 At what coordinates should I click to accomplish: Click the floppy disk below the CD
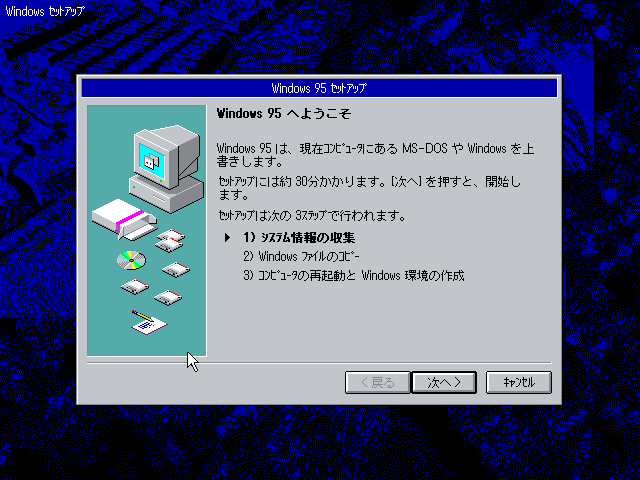(135, 287)
